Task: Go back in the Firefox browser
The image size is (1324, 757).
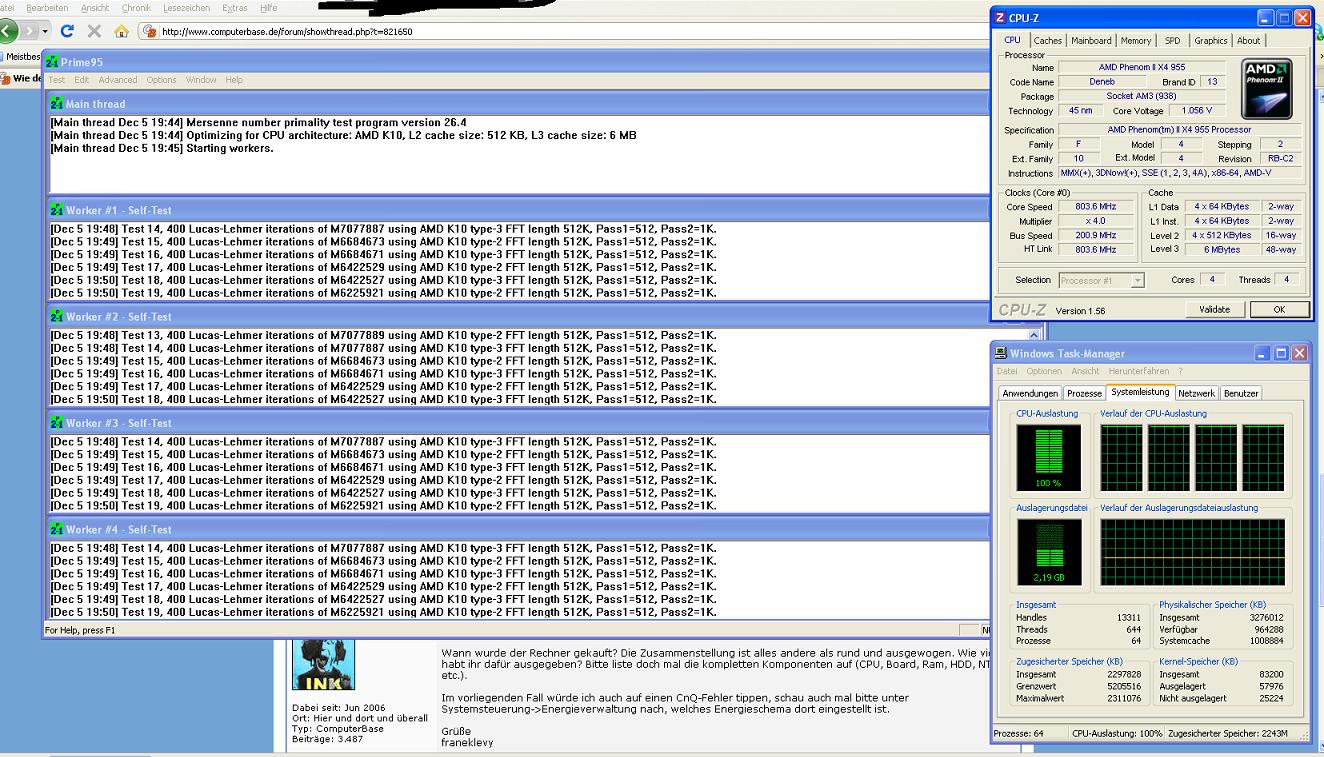Action: (x=7, y=31)
